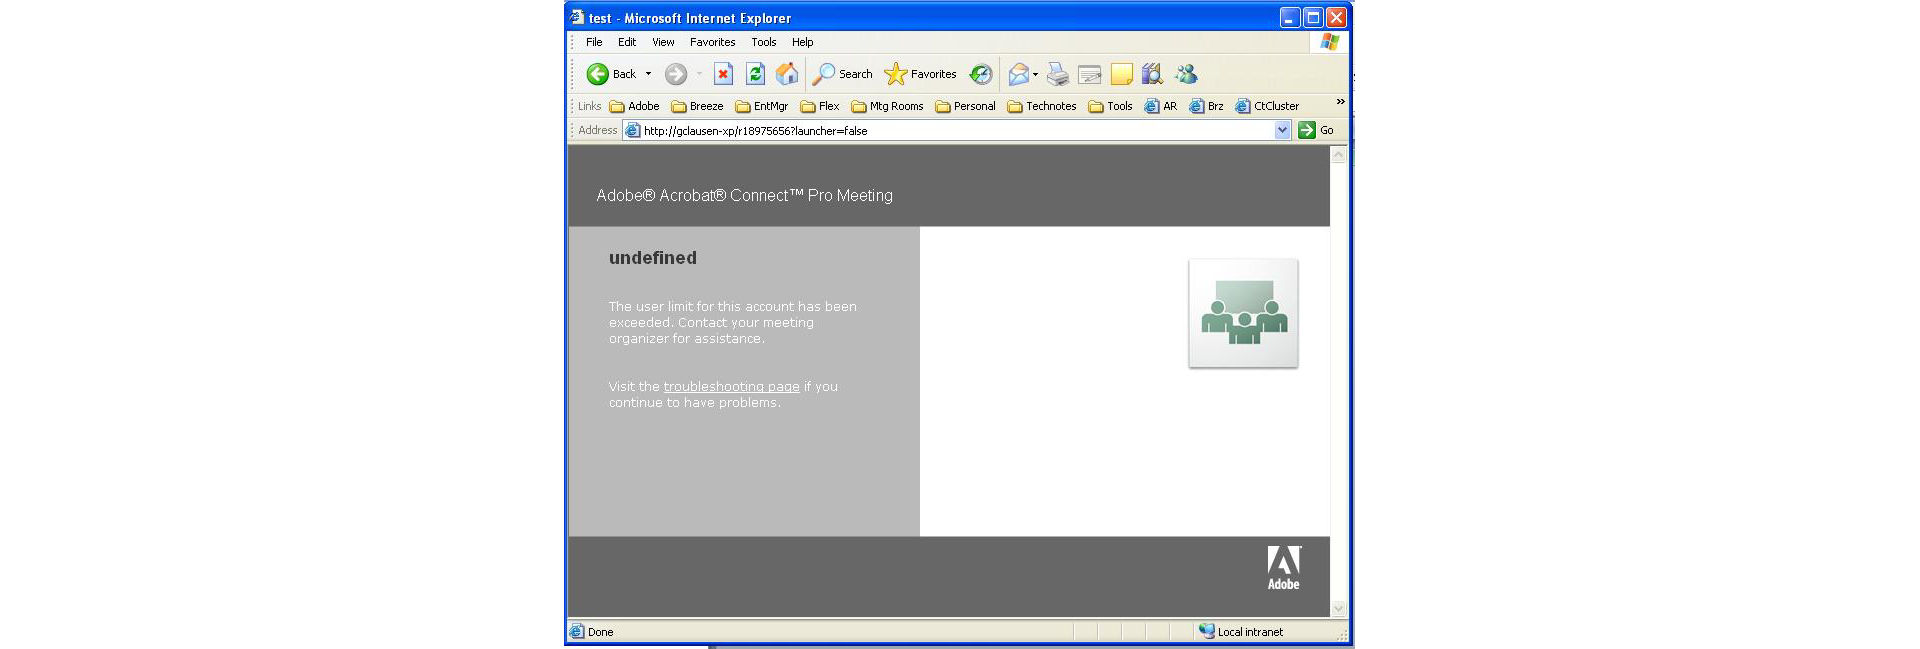Open the Search pane
The image size is (1920, 649).
(x=842, y=74)
